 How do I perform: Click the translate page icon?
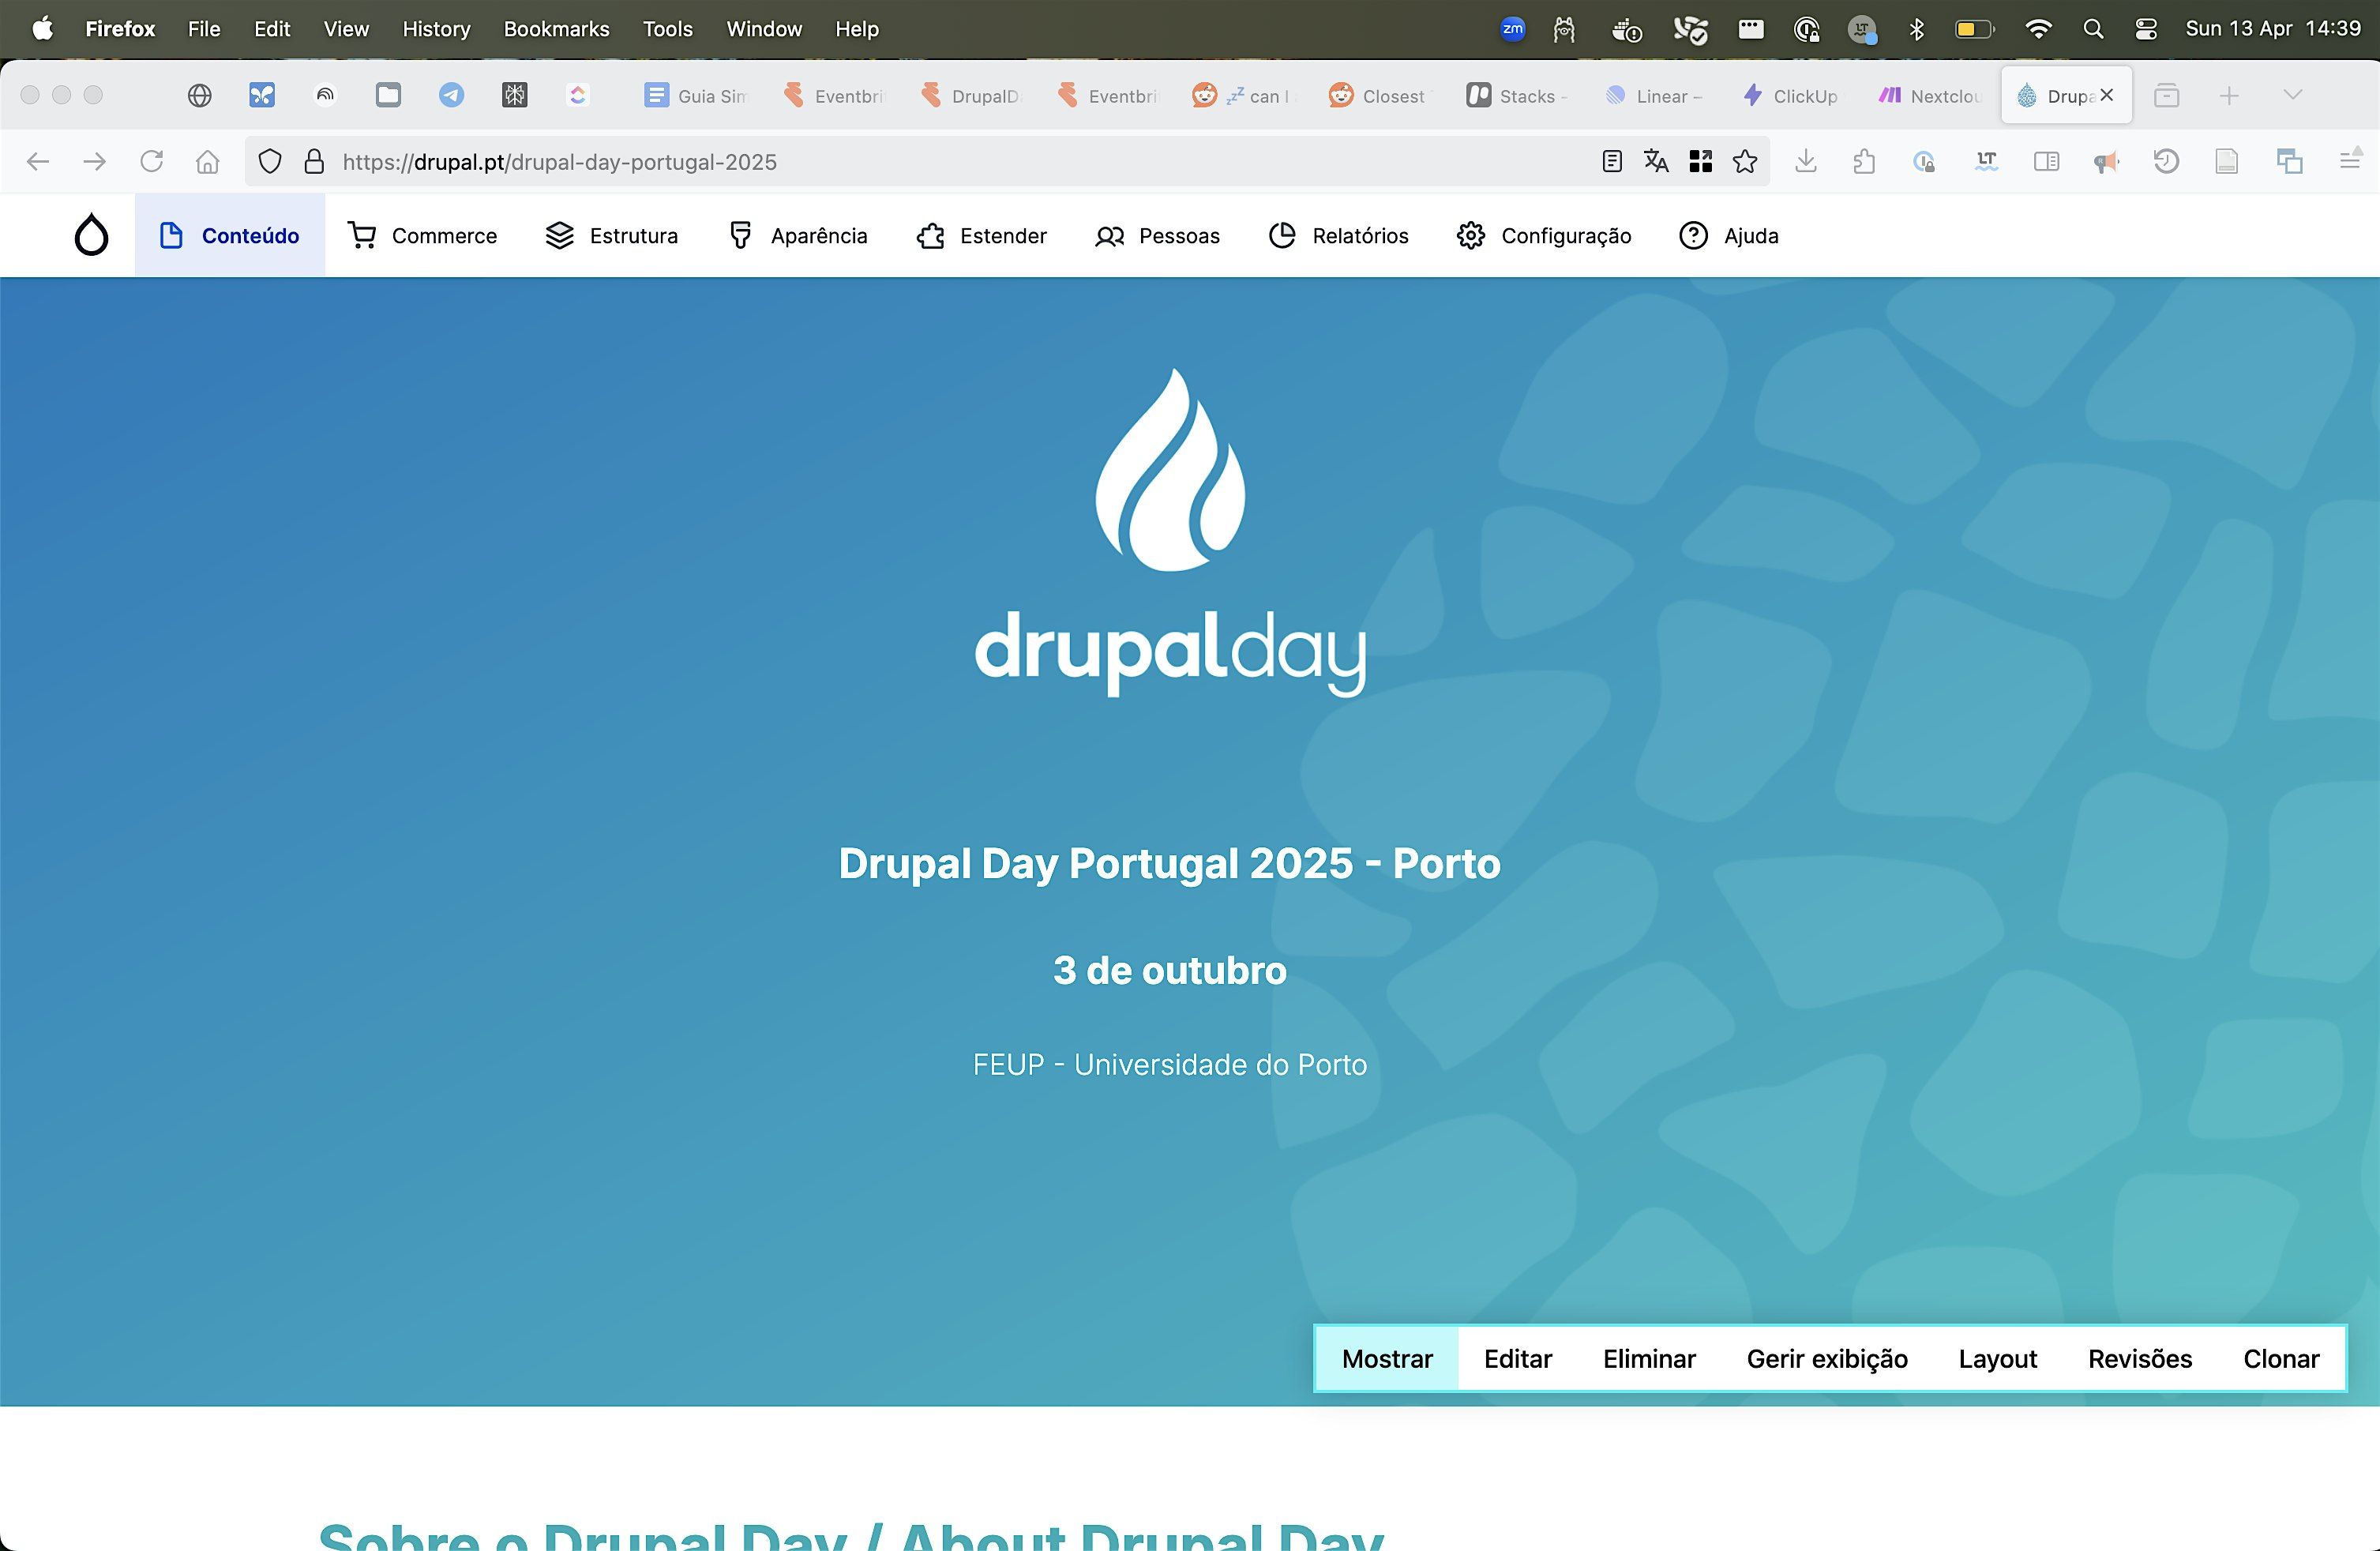tap(1656, 161)
